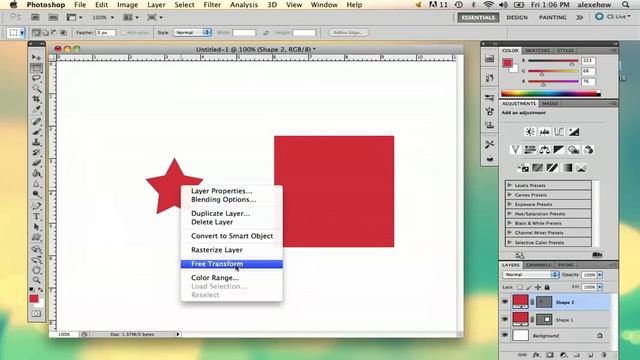
Task: Select the Eyedropper tool
Action: tap(36, 109)
